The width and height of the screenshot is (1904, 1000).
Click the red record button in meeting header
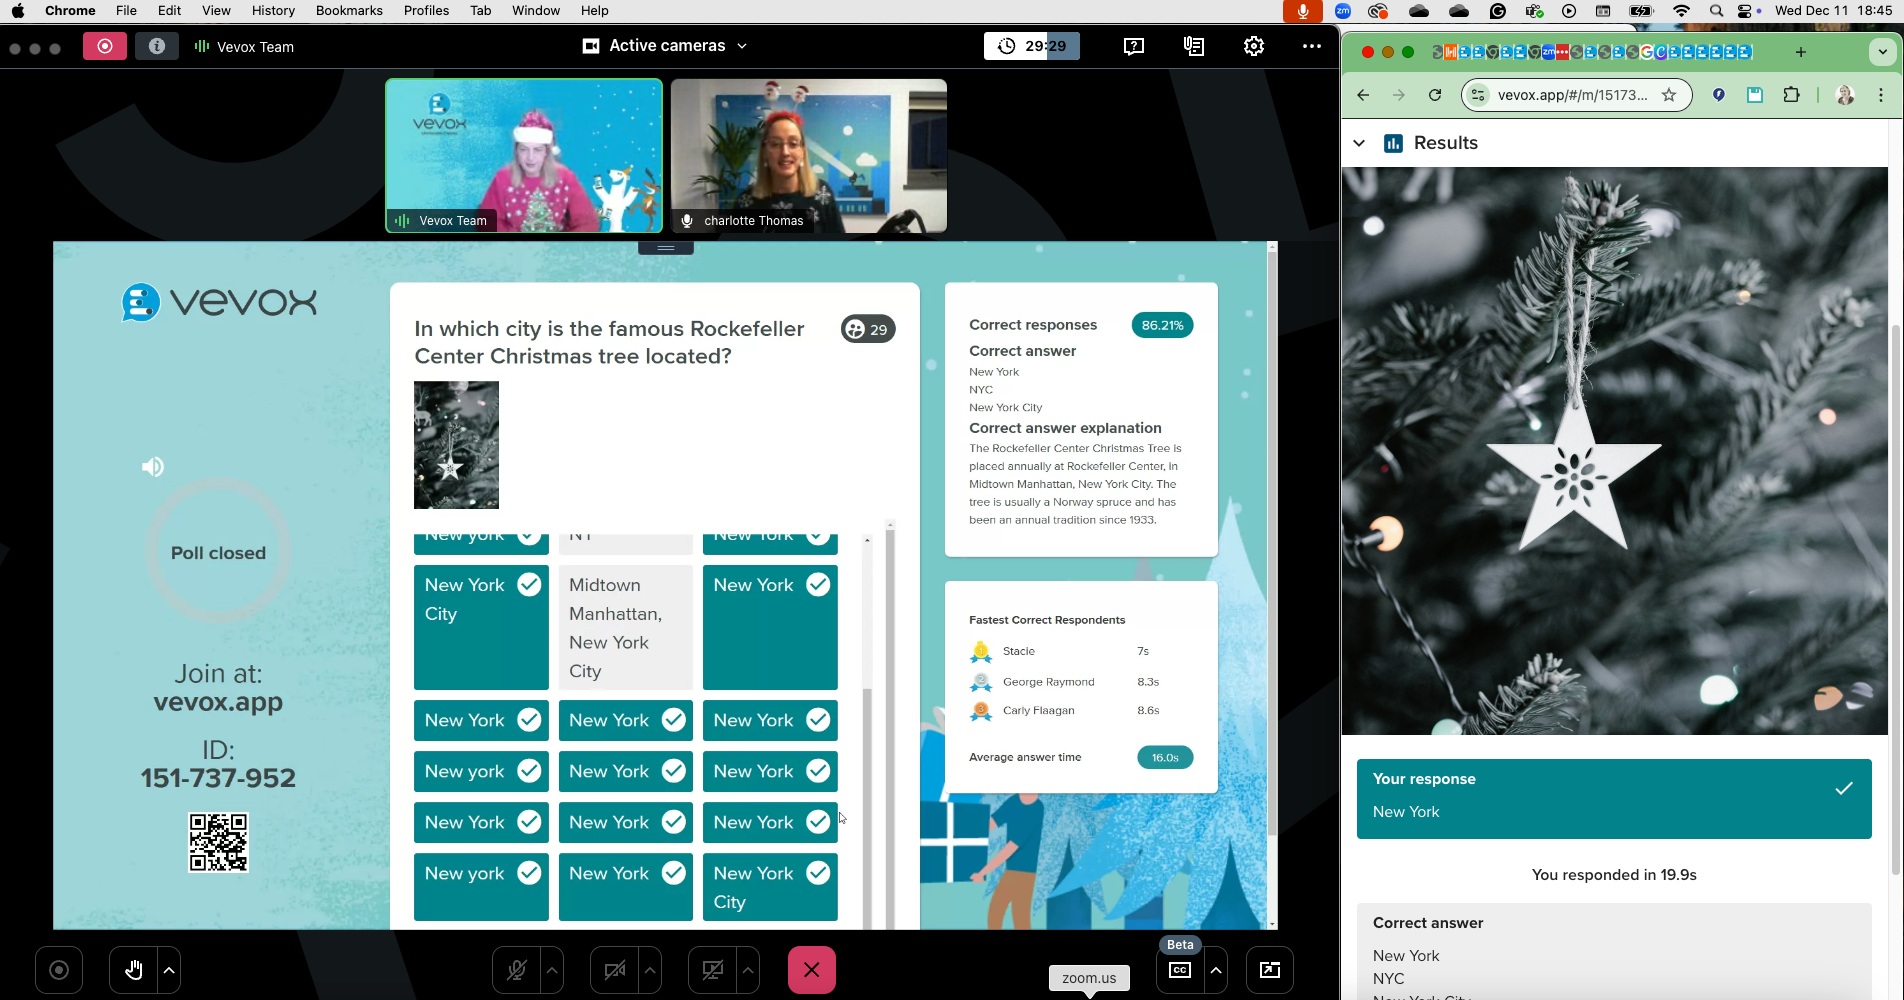tap(105, 46)
